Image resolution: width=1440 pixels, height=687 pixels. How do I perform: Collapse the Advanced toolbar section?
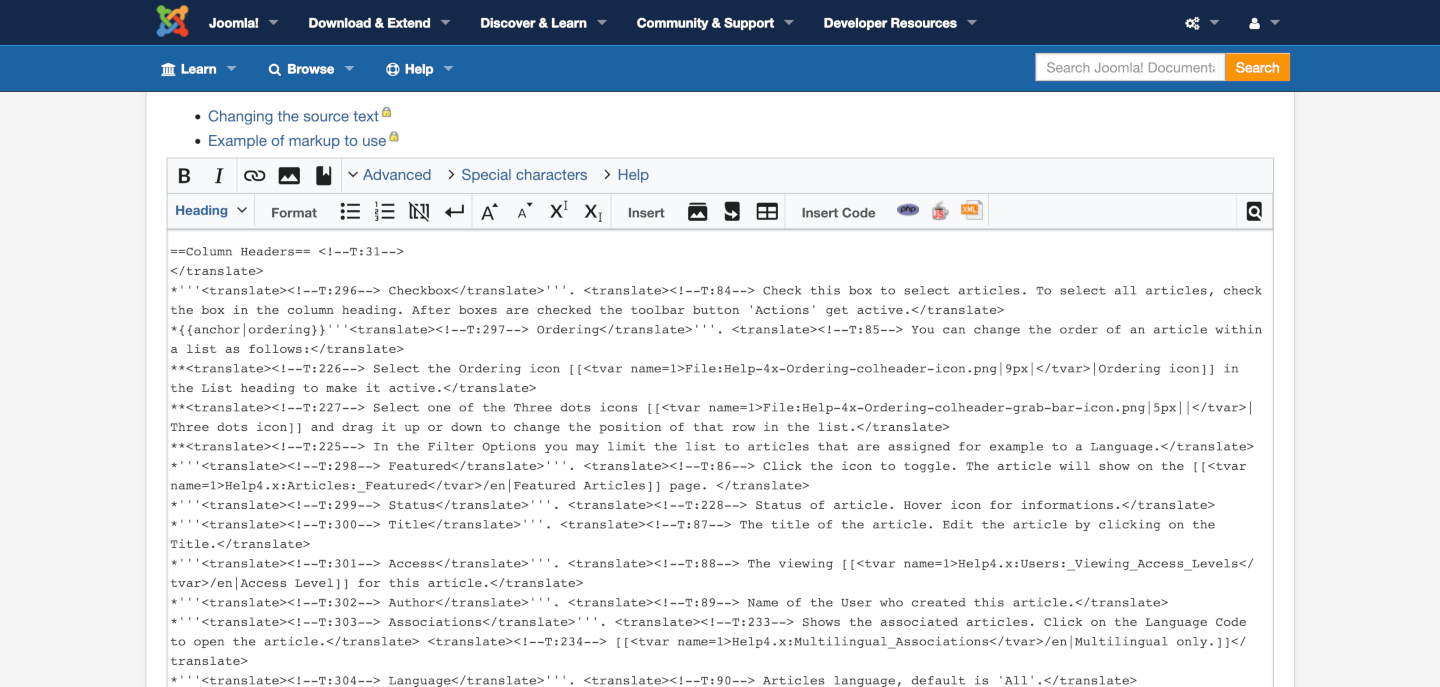389,175
